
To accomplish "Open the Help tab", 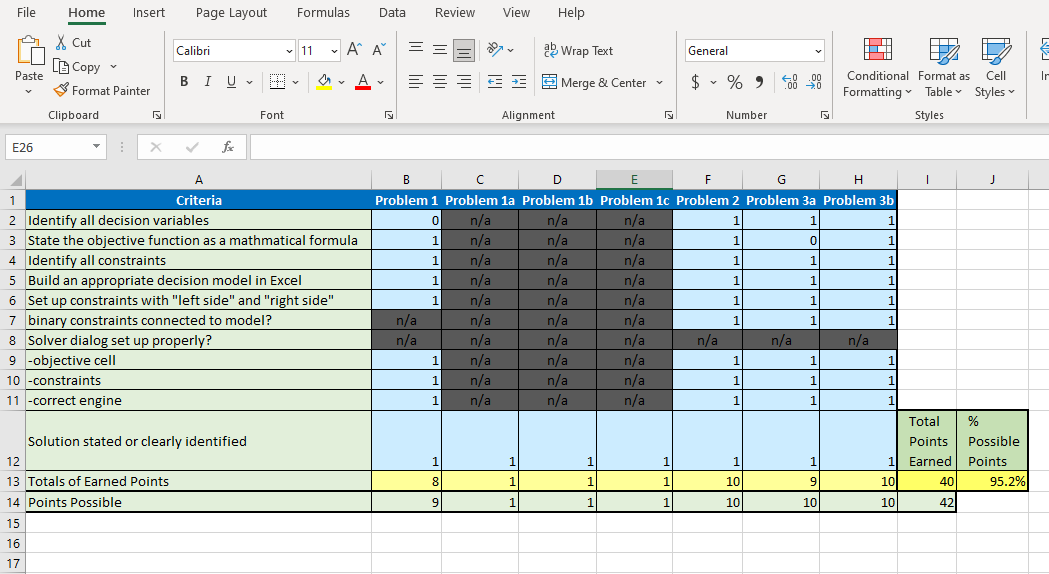I will [x=571, y=13].
